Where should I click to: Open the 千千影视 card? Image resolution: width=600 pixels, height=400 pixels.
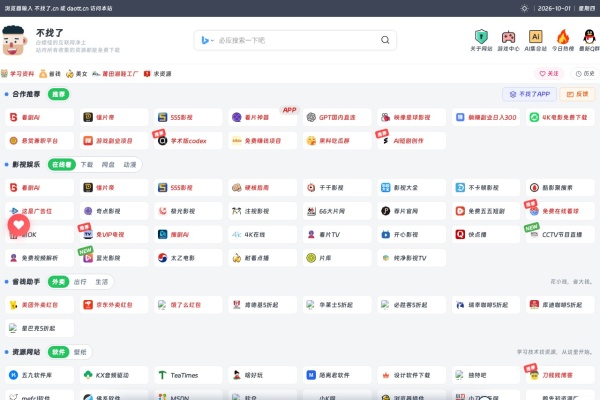point(337,188)
